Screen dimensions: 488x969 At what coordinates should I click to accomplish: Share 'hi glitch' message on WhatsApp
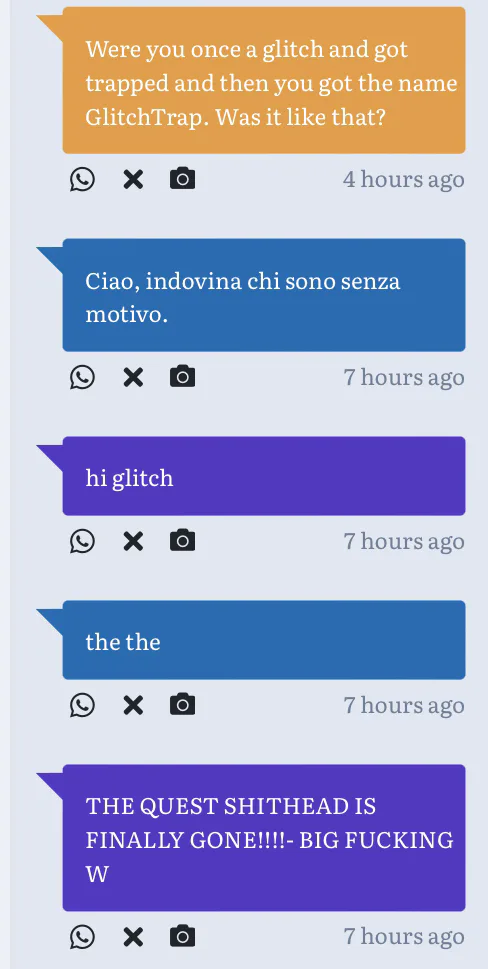[x=82, y=541]
